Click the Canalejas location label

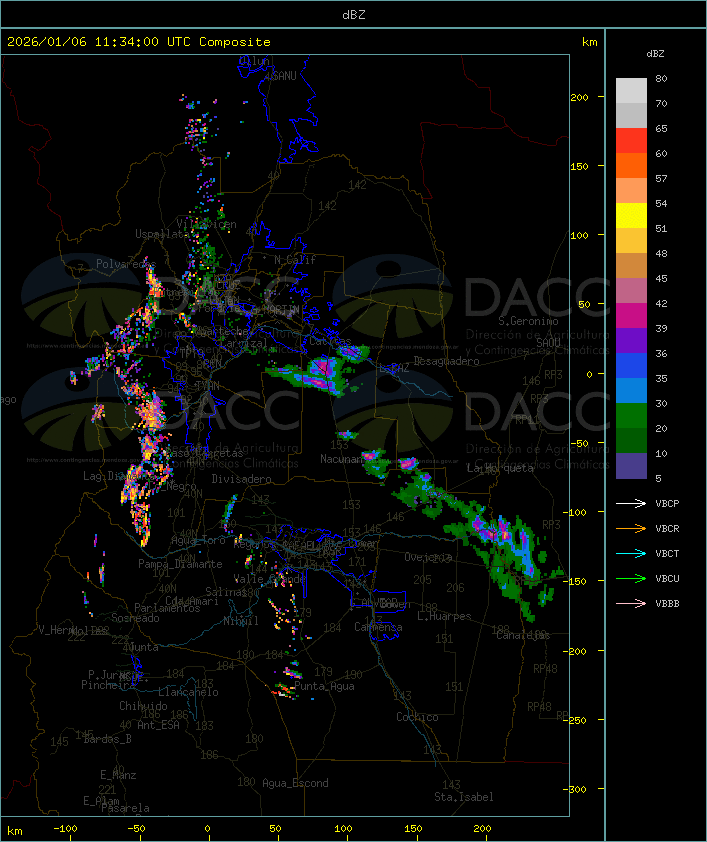[x=523, y=635]
